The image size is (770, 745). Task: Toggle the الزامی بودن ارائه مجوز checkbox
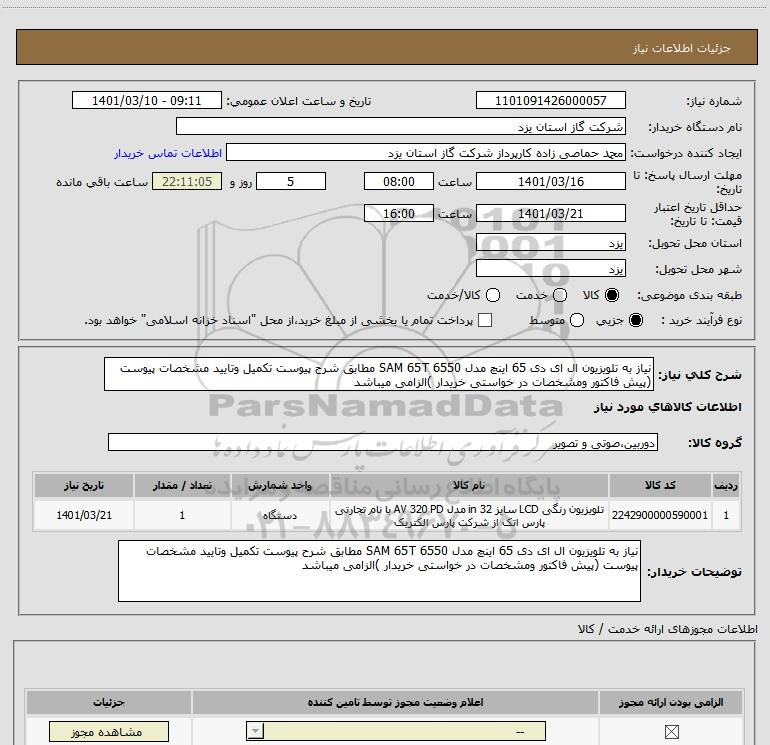pyautogui.click(x=671, y=732)
